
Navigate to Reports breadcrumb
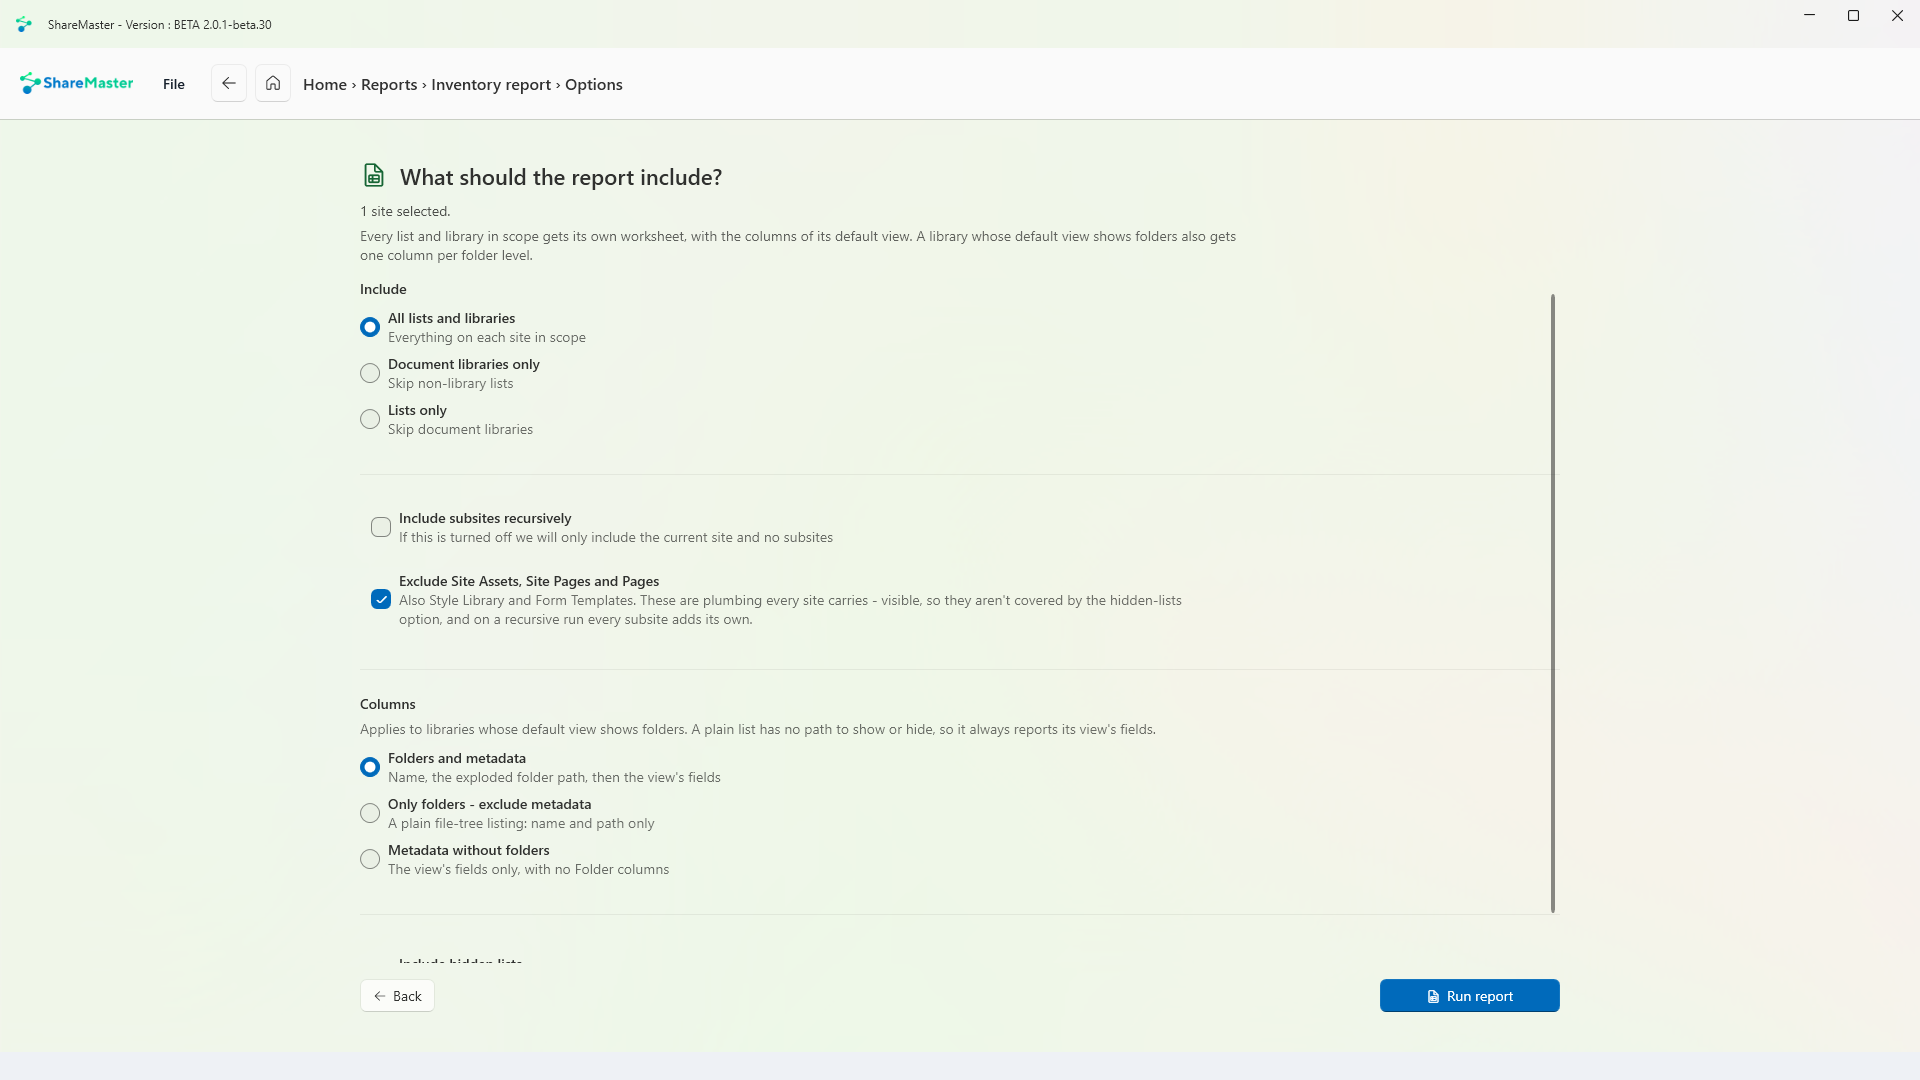coord(389,84)
